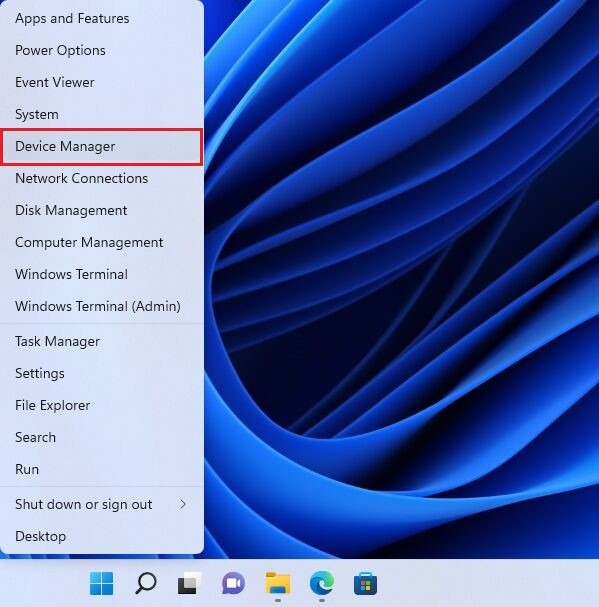Open the Run dialog entry
This screenshot has height=607, width=599.
click(101, 469)
